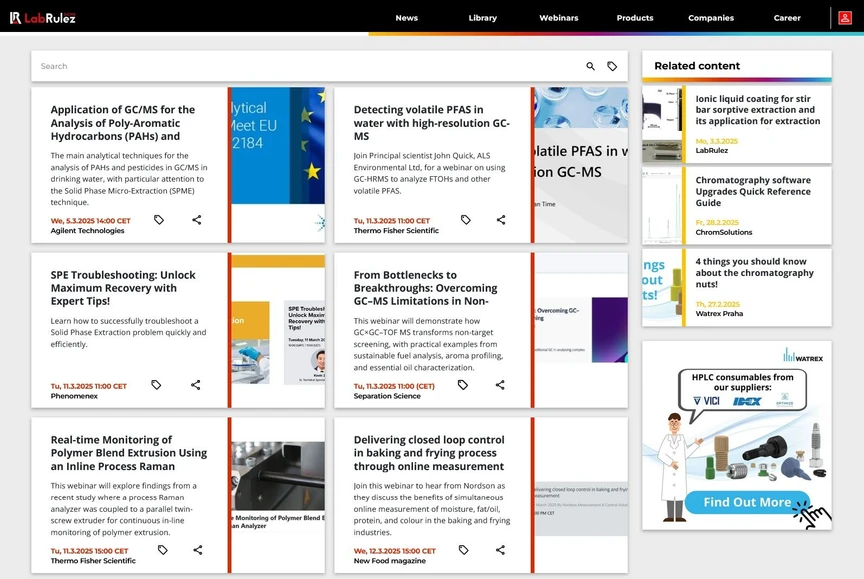Click the Watrex logo in the ad
Image resolution: width=864 pixels, height=579 pixels.
803,355
